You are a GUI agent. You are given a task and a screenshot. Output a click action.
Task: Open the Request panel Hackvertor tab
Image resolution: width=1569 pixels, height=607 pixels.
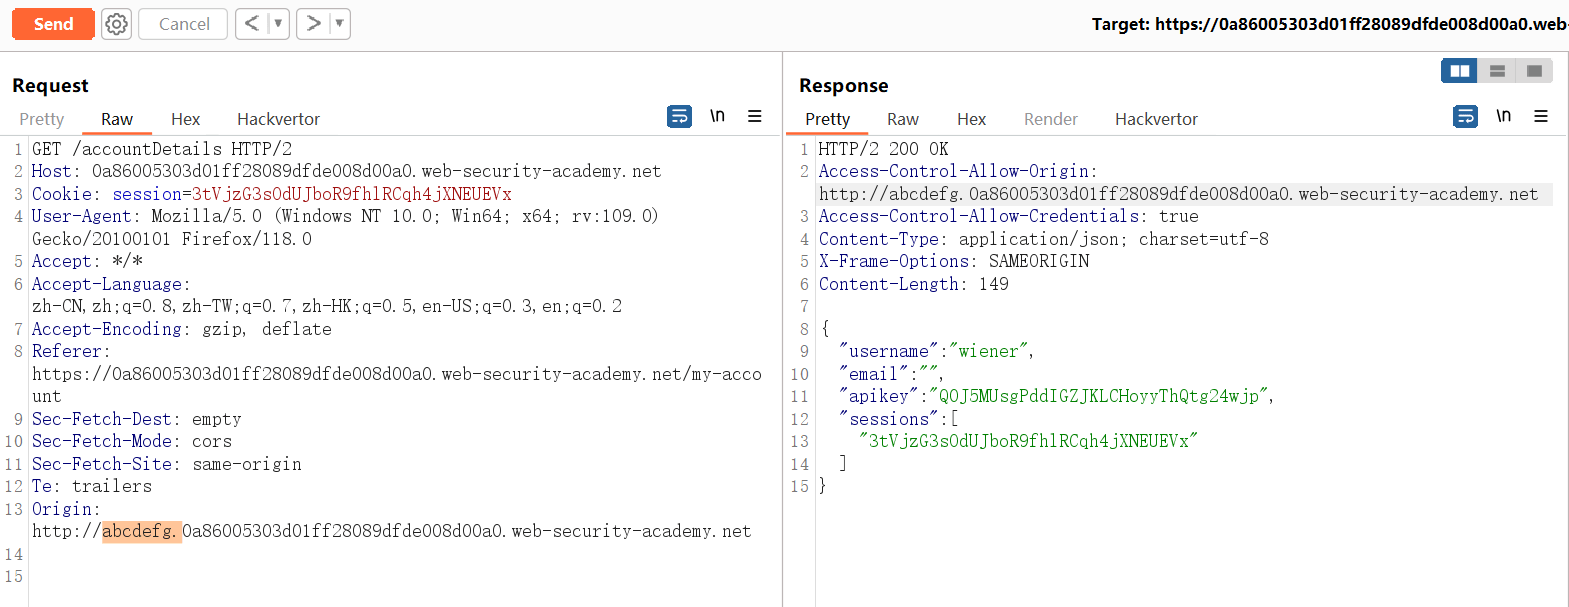278,119
